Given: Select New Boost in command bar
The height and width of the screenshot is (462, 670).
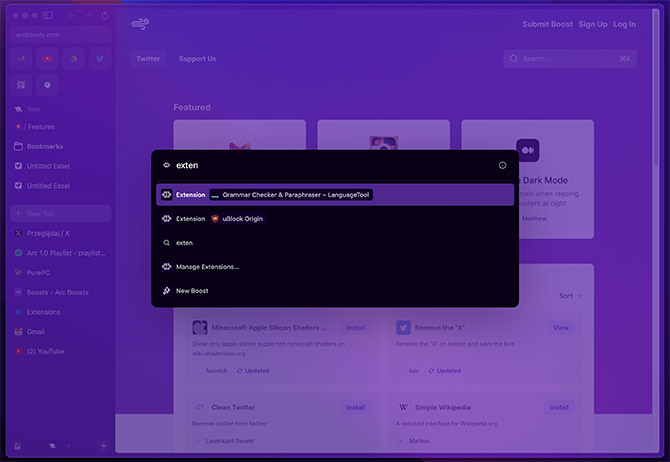Looking at the screenshot, I should 335,291.
